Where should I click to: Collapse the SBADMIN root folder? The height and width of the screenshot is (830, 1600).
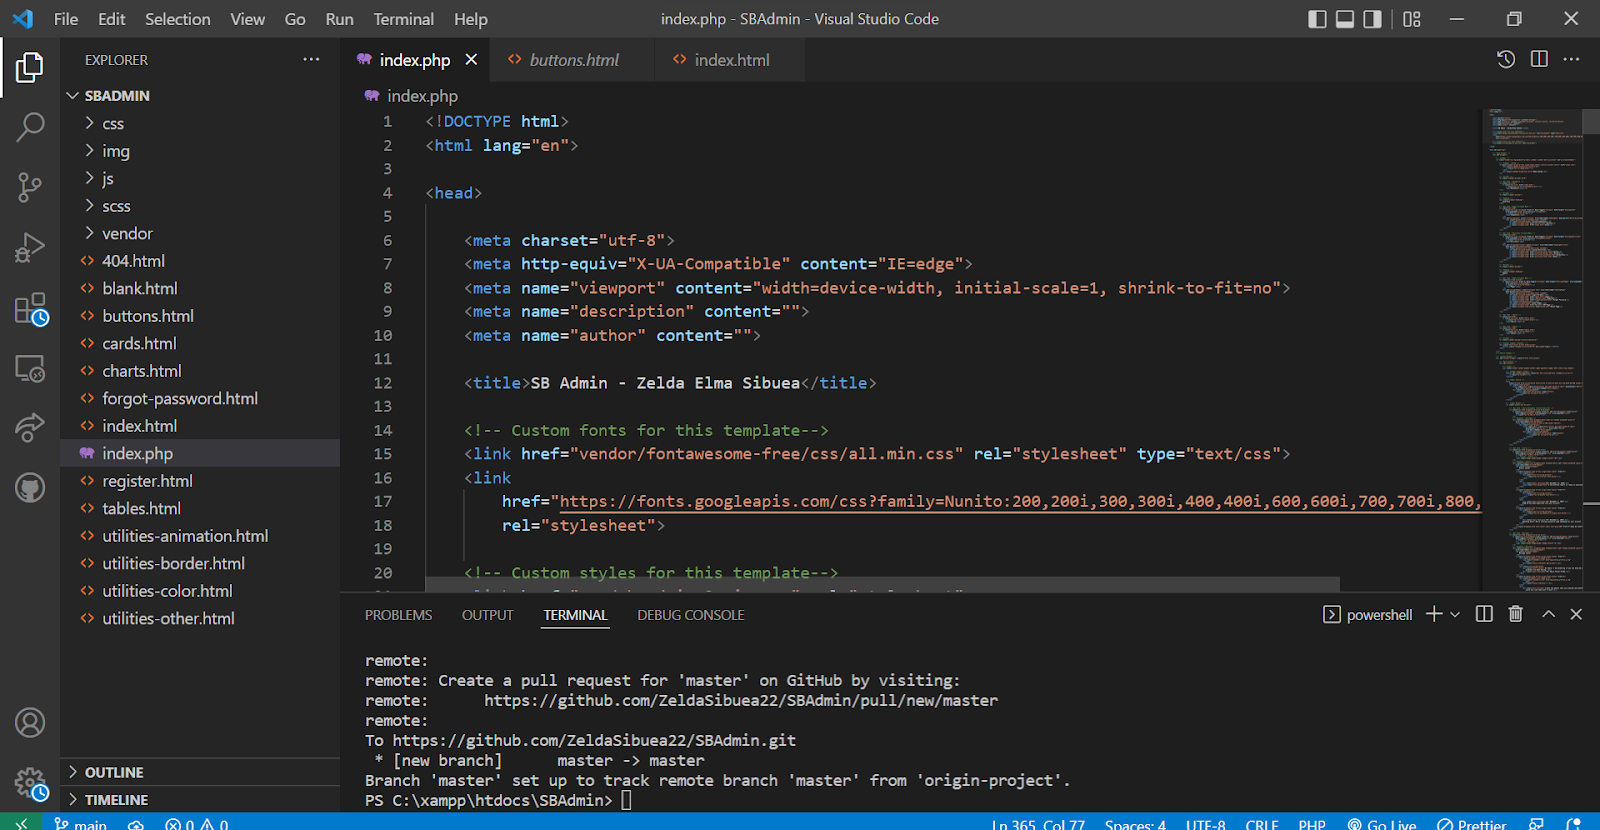(x=200, y=96)
